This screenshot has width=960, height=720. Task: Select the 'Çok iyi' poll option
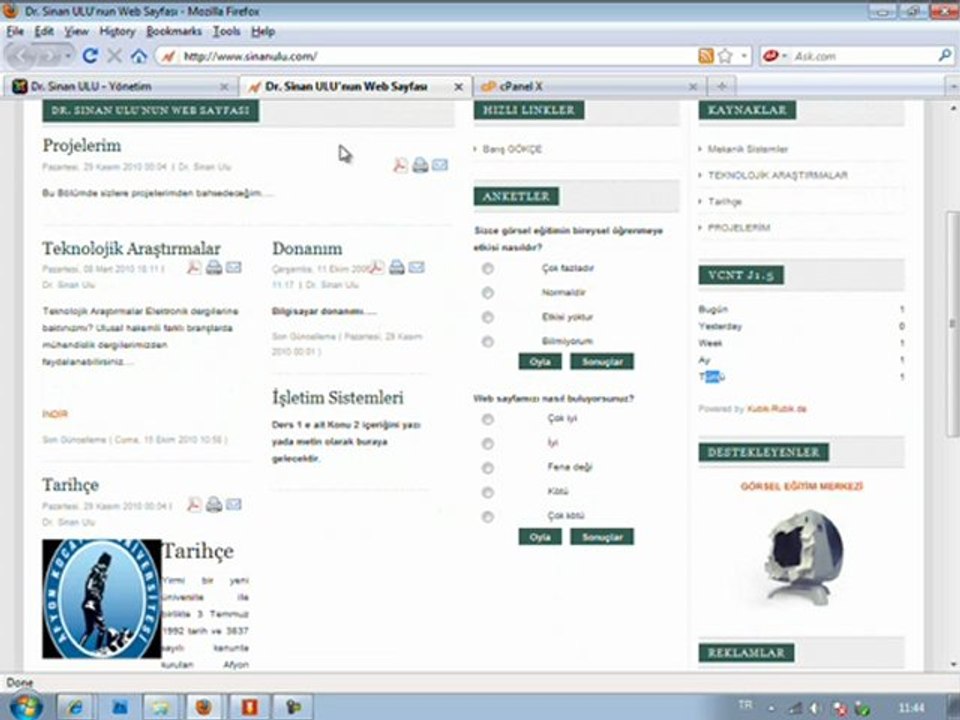tap(487, 419)
